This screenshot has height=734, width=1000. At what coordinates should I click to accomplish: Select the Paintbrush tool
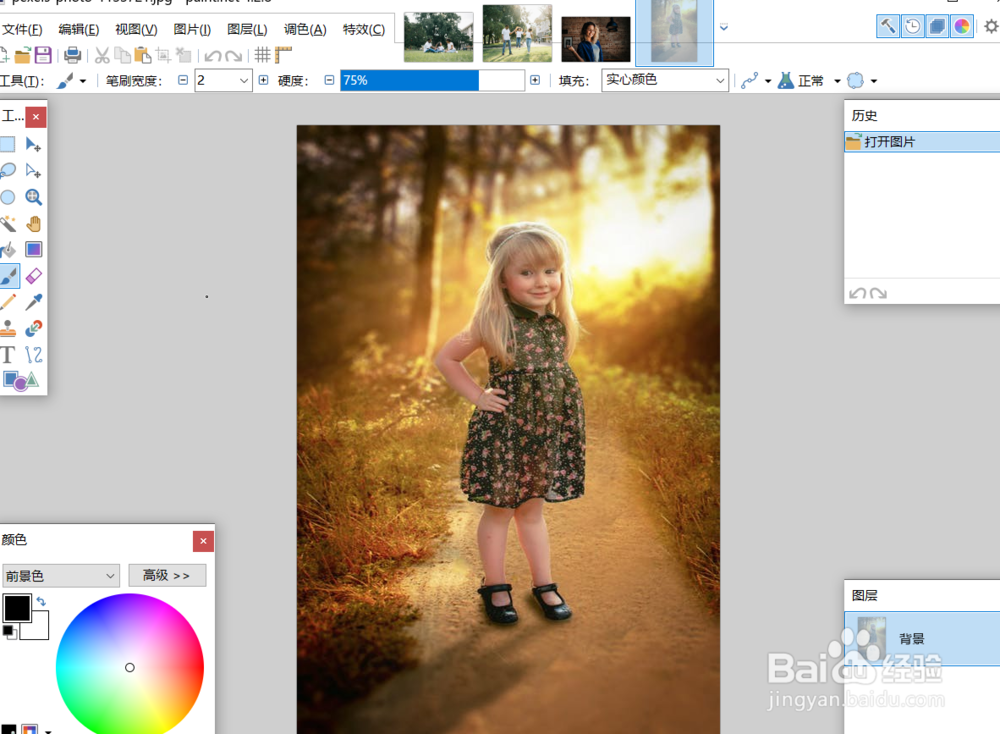click(8, 276)
